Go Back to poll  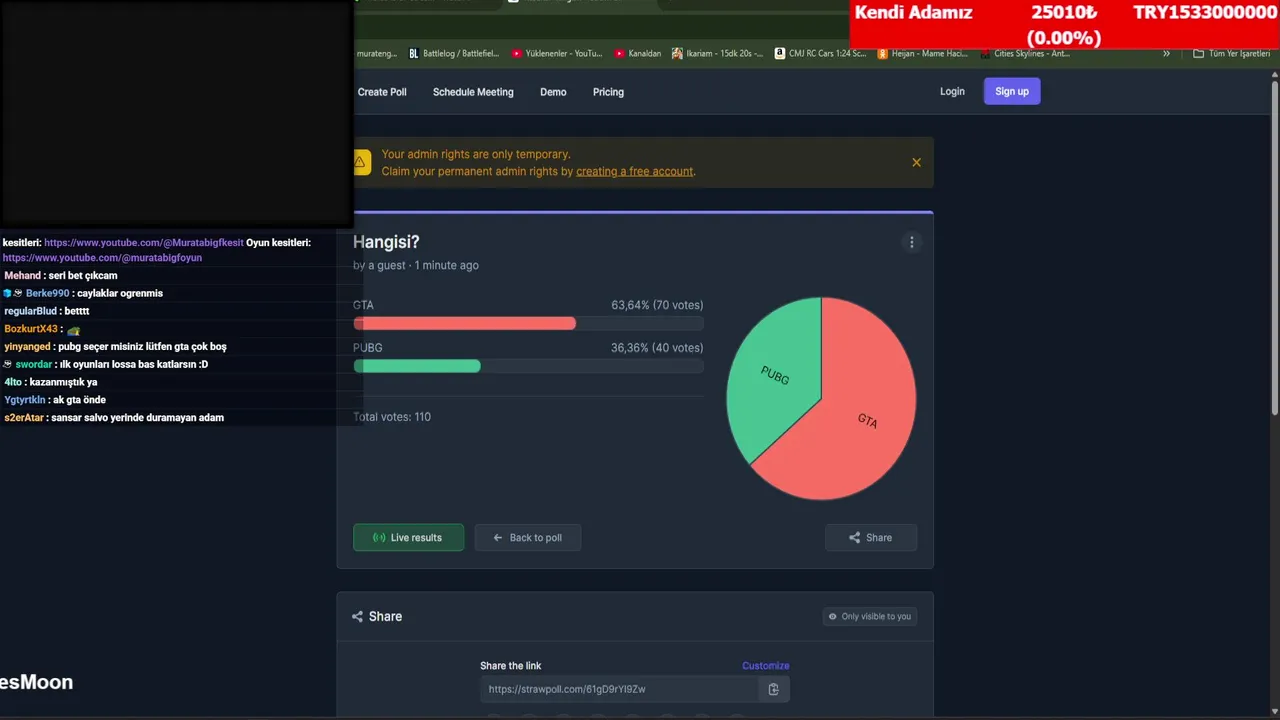click(527, 537)
